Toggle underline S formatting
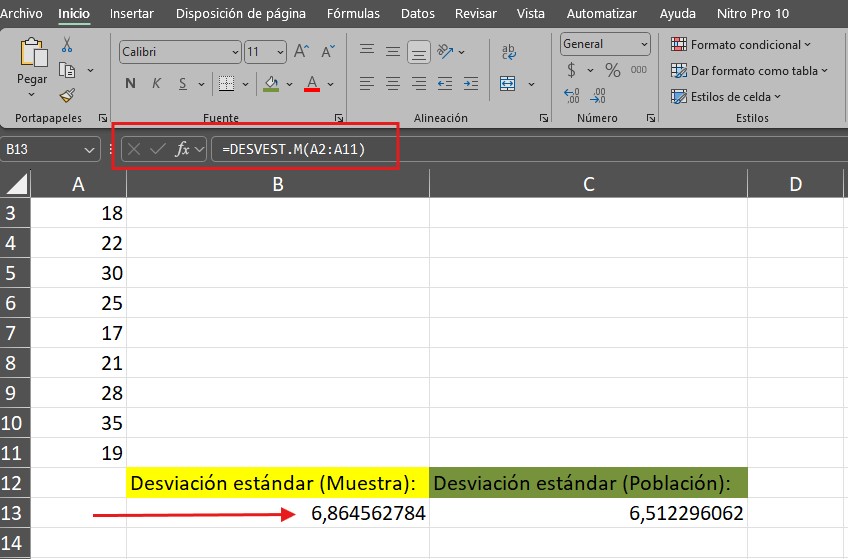 click(x=183, y=84)
